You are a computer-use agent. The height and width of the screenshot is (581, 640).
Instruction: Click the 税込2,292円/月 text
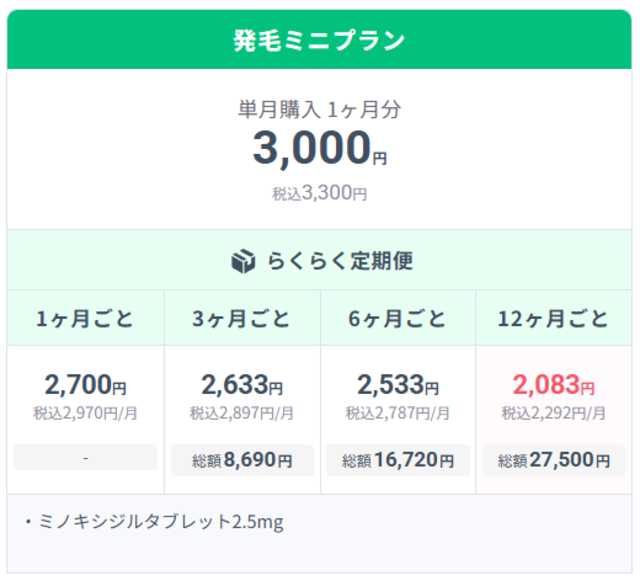554,412
